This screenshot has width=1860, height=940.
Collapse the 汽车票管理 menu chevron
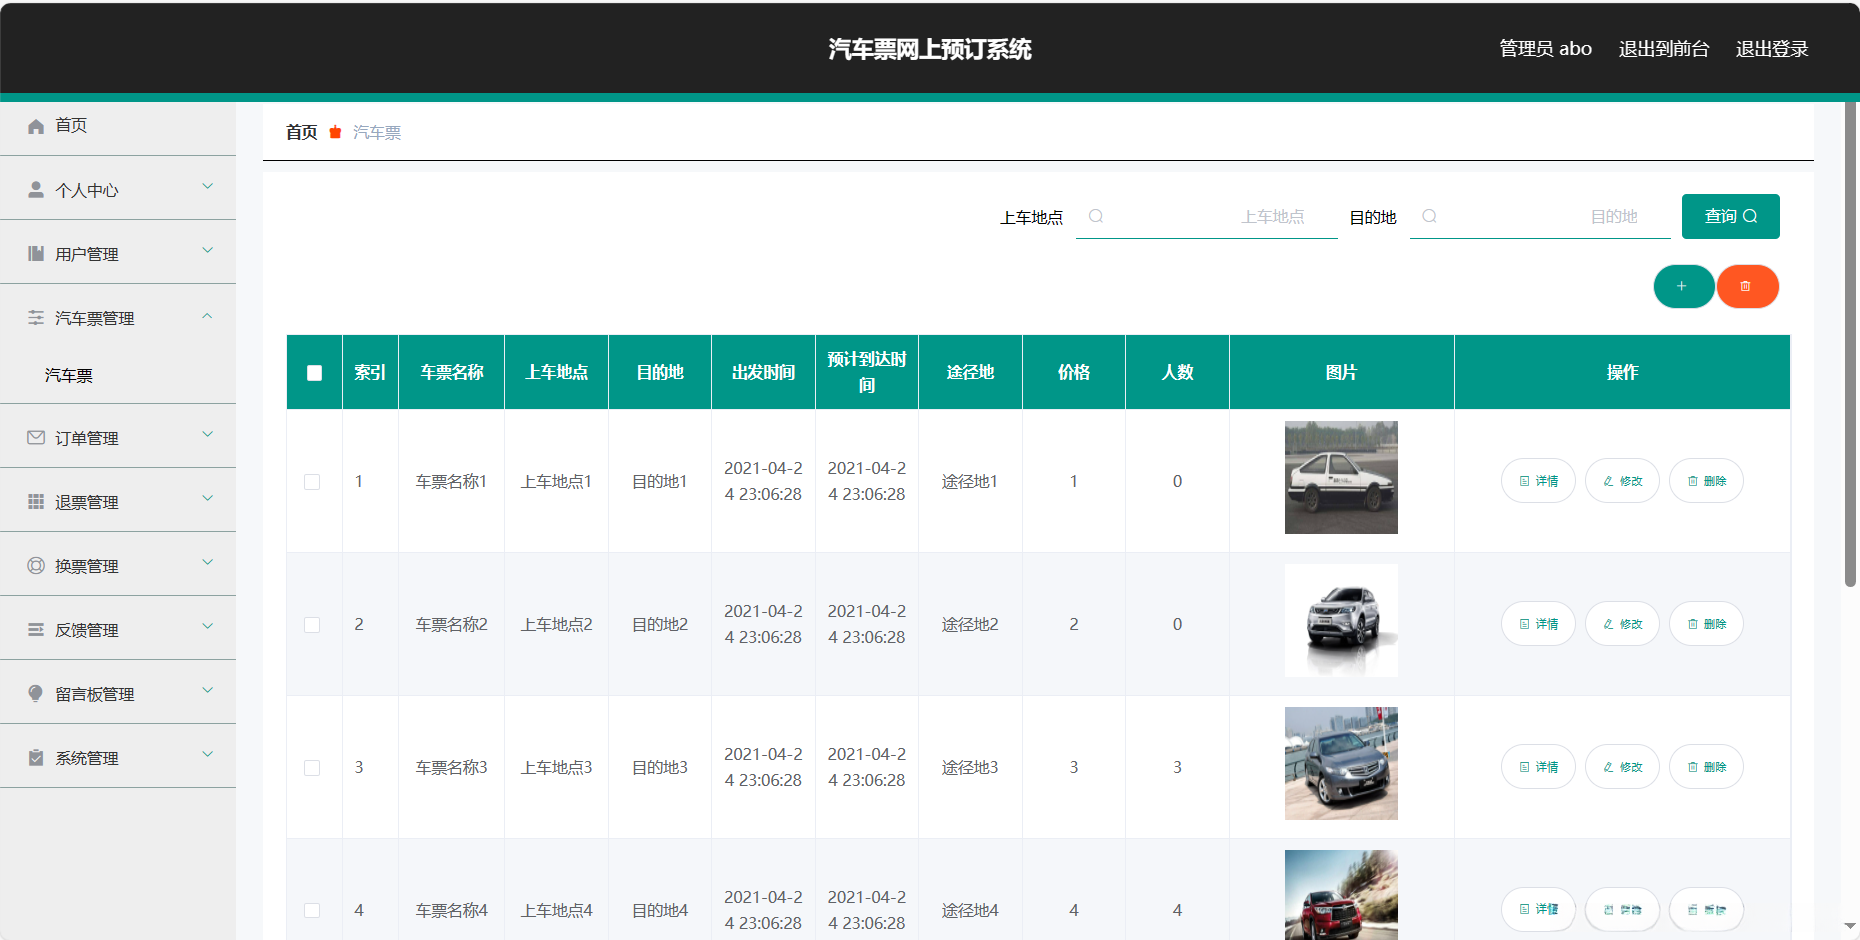208,316
